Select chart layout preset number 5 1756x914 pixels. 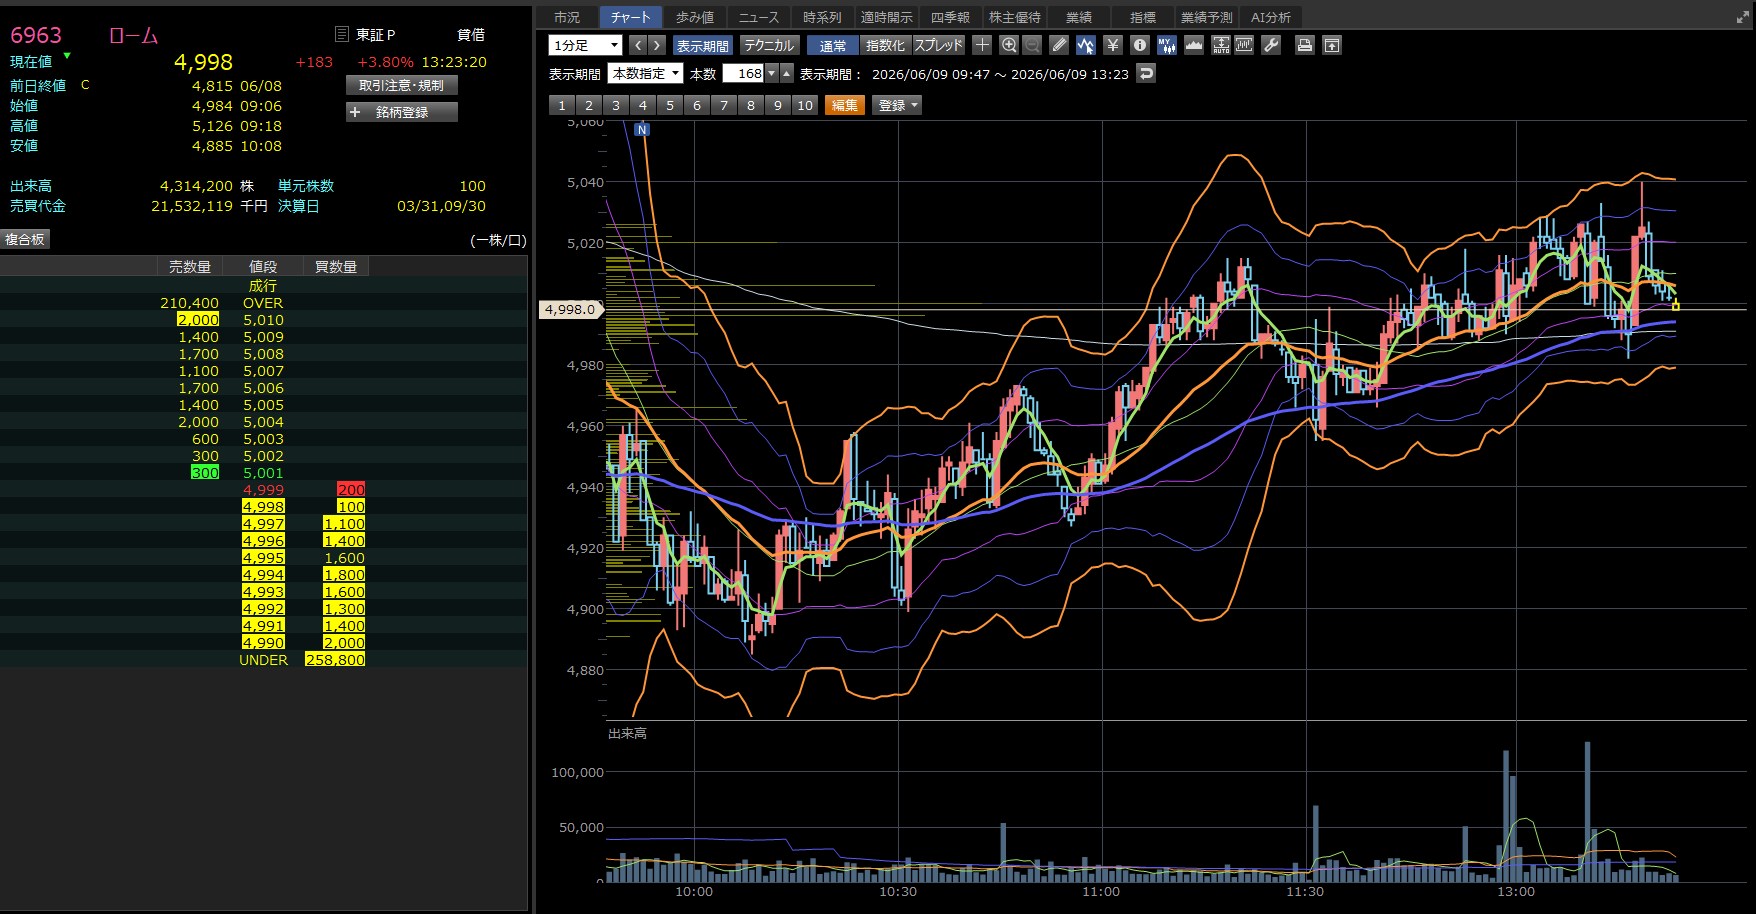670,105
